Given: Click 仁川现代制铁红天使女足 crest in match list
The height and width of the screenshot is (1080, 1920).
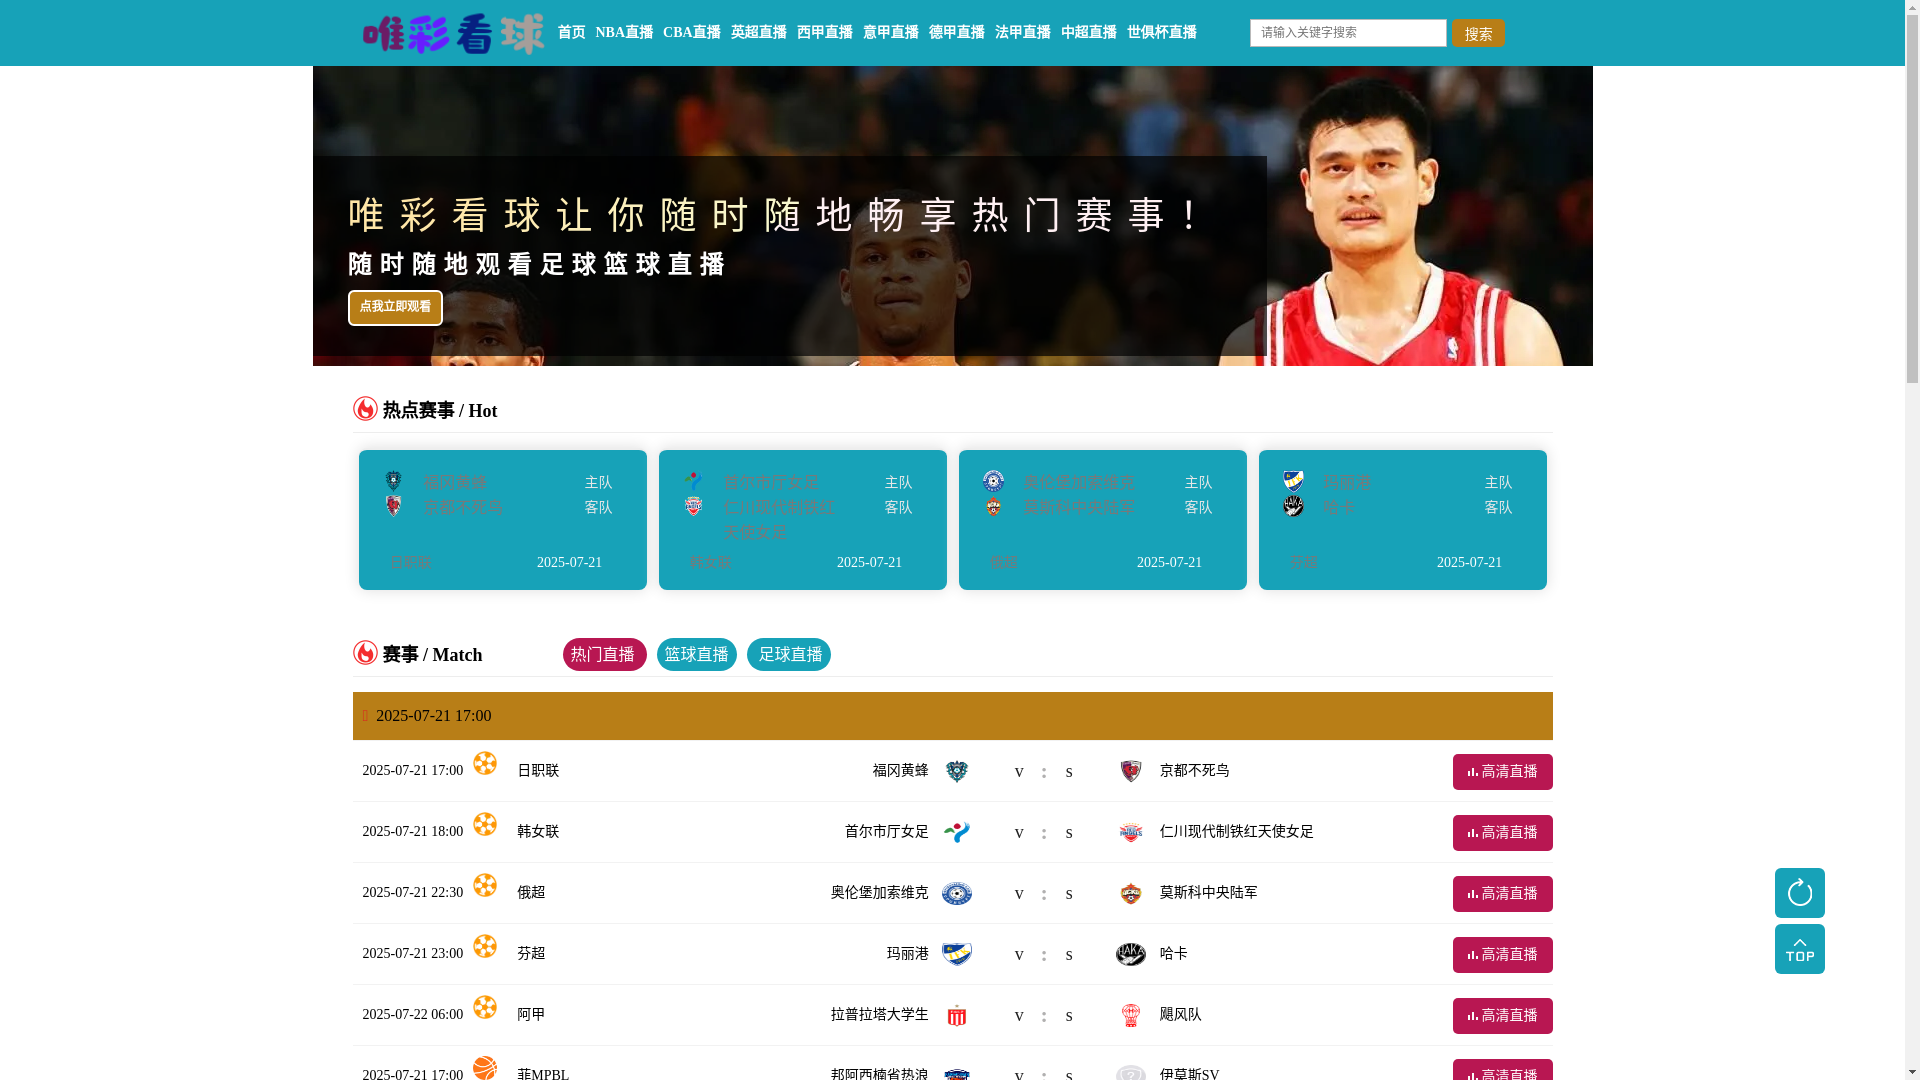Looking at the screenshot, I should pos(1131,832).
